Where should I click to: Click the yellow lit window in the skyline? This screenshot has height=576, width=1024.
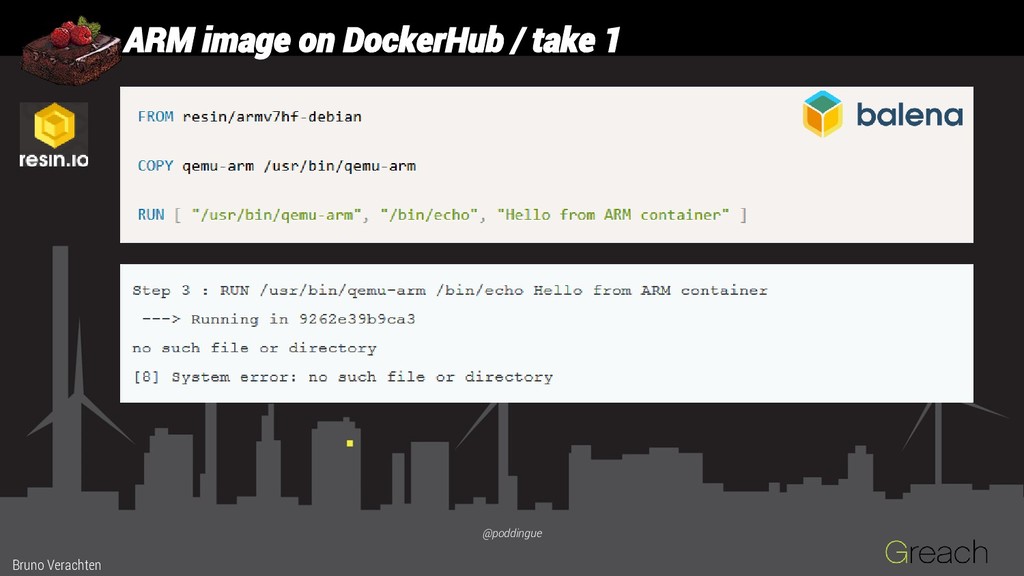[x=350, y=443]
